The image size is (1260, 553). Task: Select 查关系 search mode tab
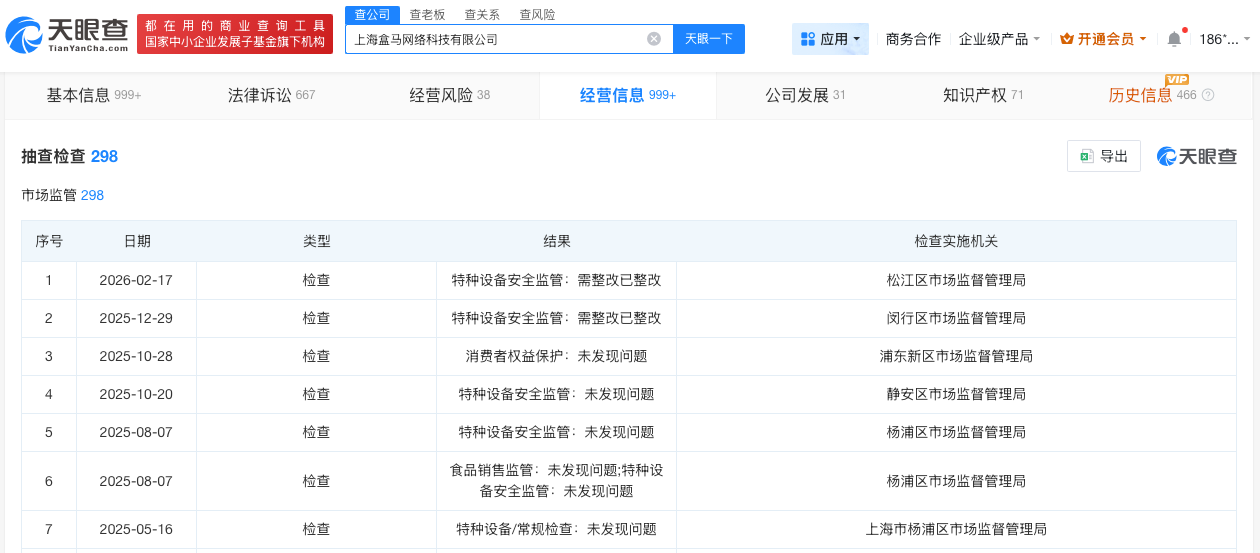482,15
